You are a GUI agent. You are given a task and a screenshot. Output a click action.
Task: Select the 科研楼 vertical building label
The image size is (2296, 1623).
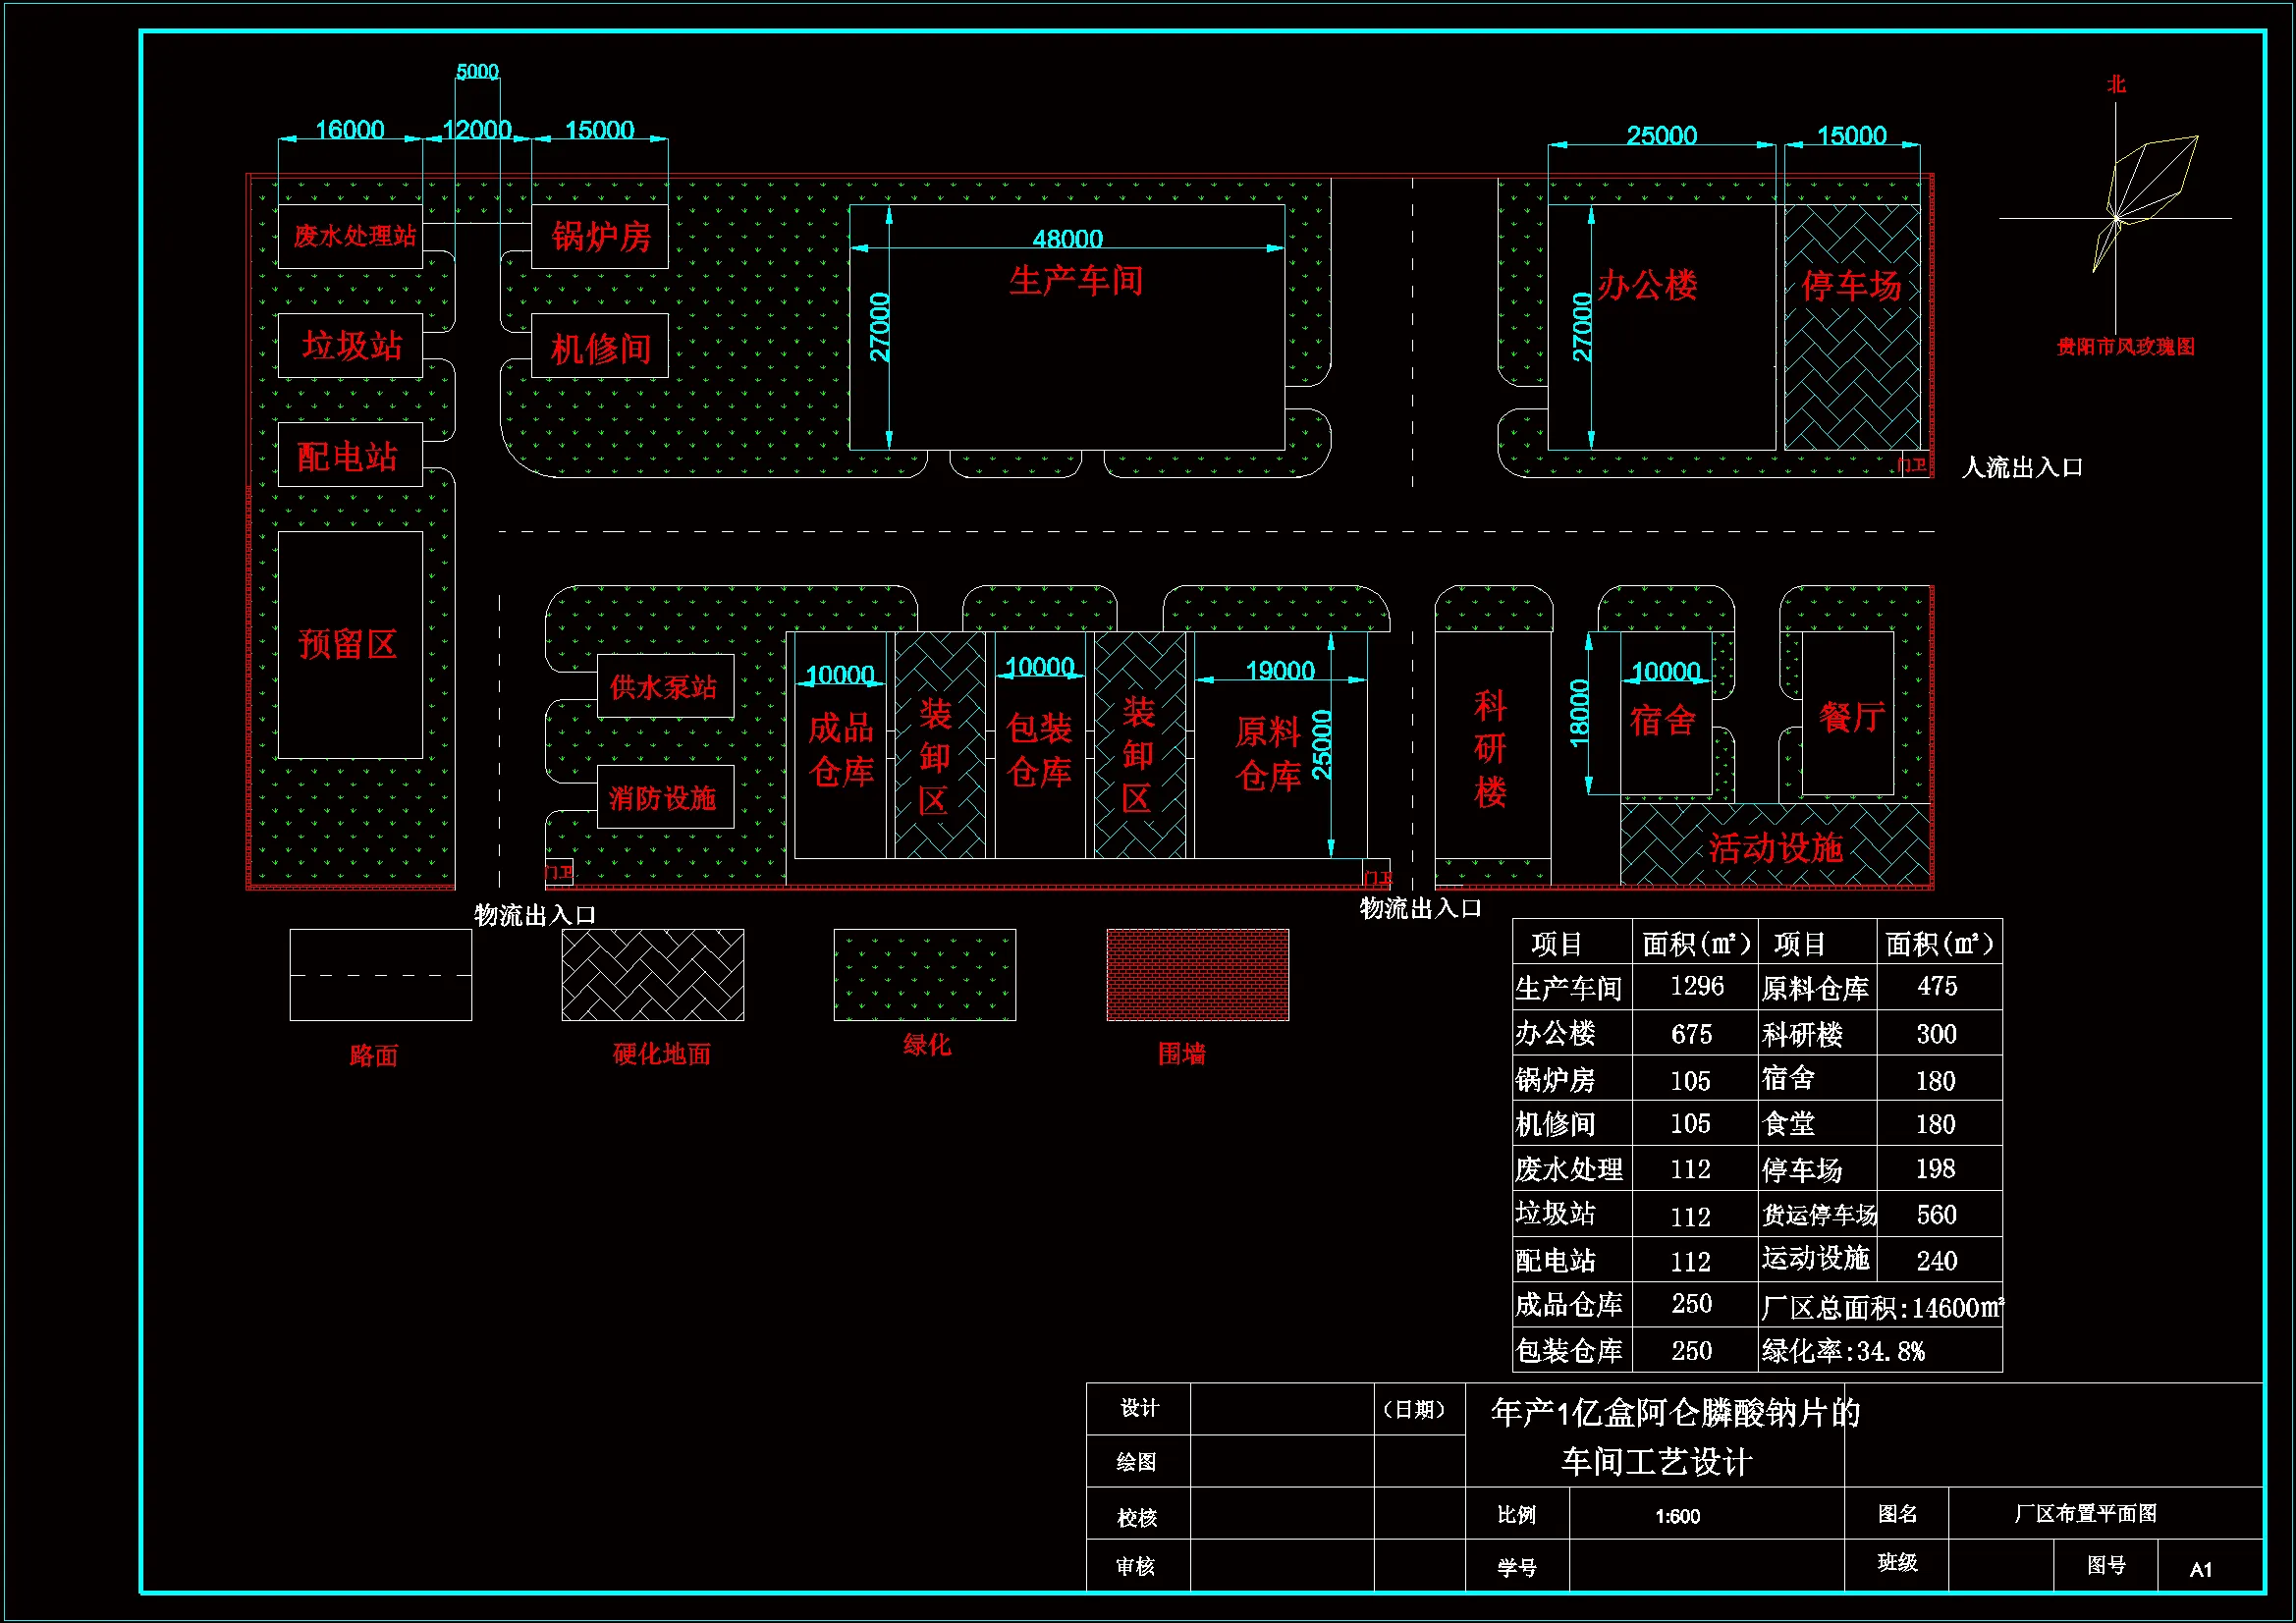(1490, 748)
